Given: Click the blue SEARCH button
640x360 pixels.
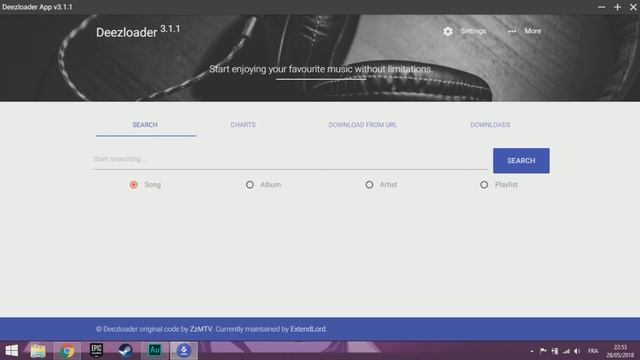Looking at the screenshot, I should click(x=521, y=161).
